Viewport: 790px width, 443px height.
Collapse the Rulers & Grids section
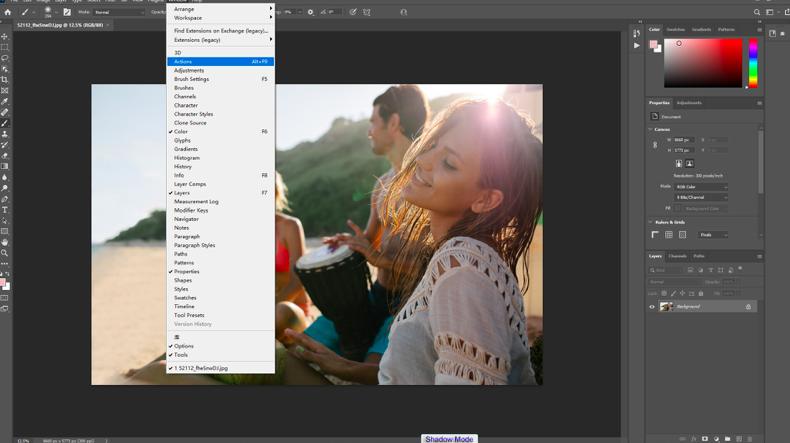[650, 222]
